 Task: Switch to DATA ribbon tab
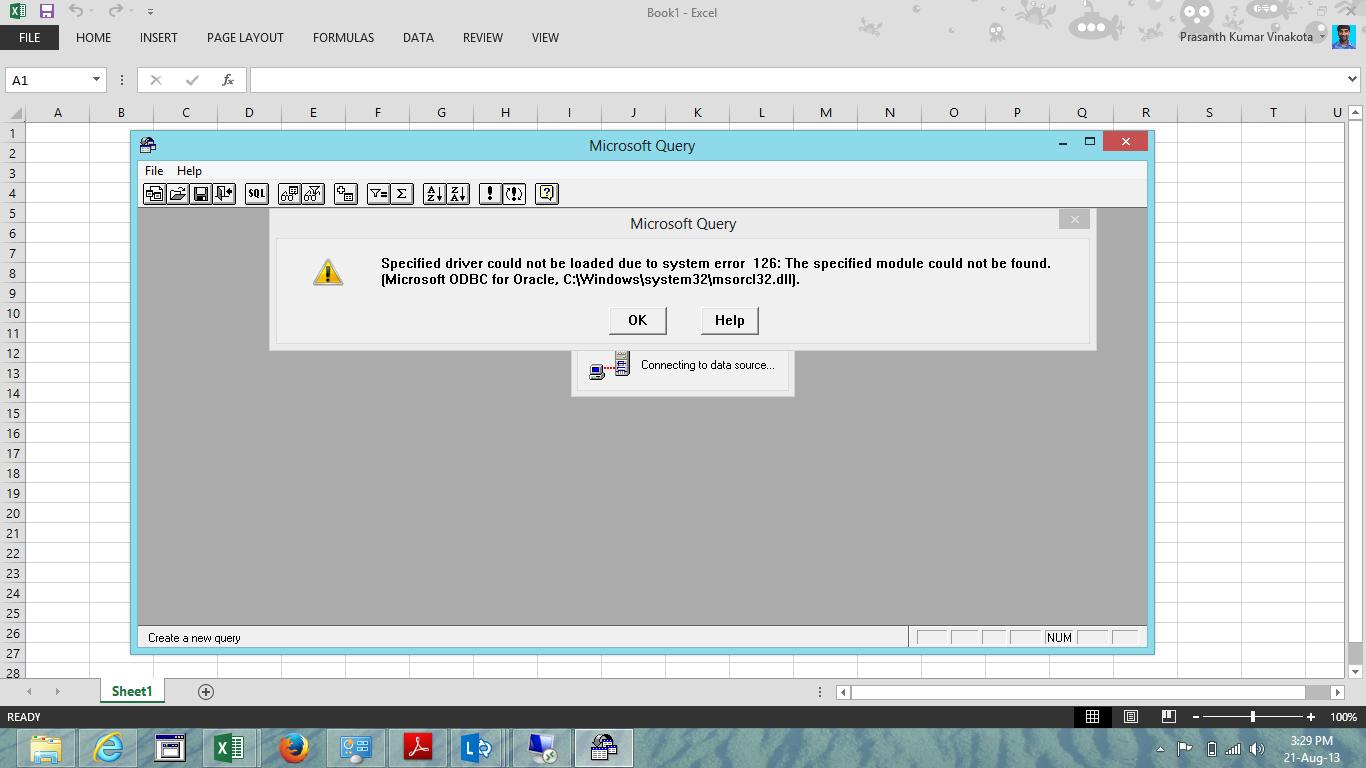418,37
